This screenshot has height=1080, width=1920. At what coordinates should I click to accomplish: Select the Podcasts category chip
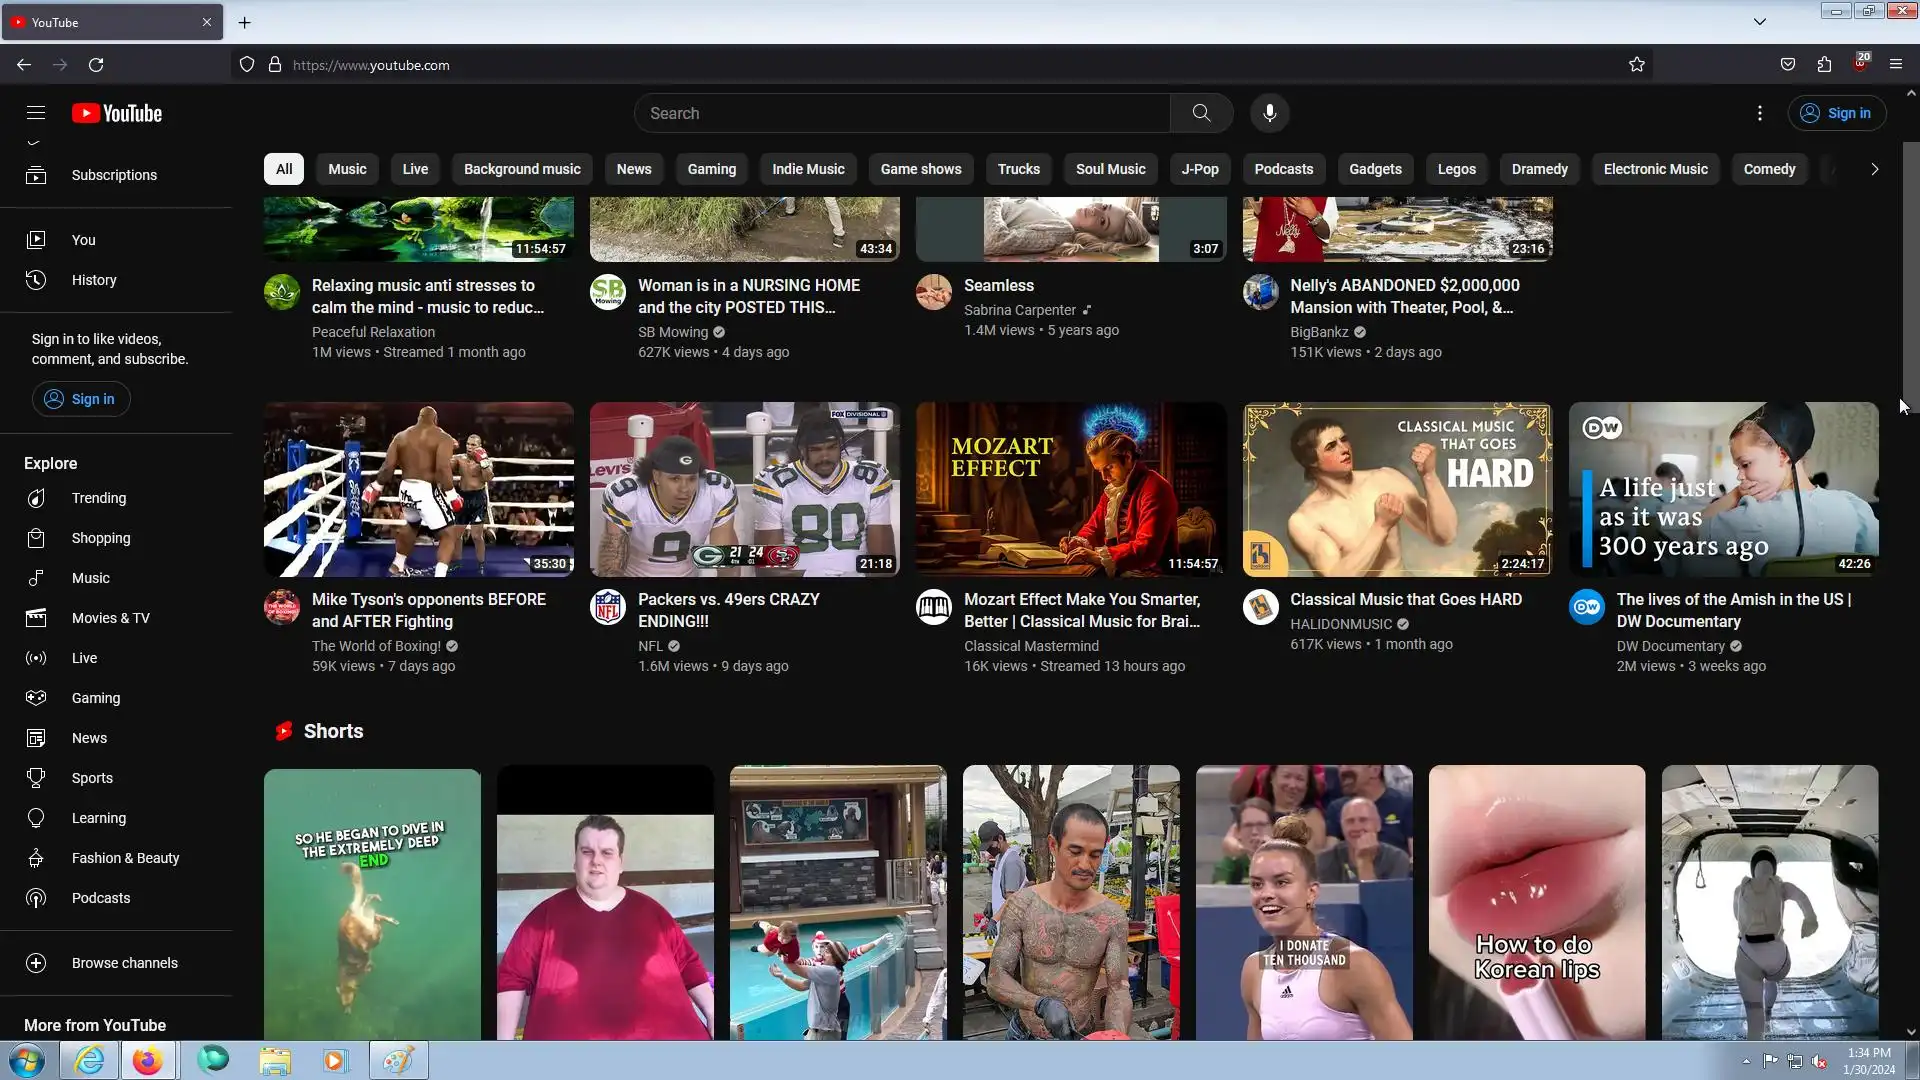[x=1283, y=169]
